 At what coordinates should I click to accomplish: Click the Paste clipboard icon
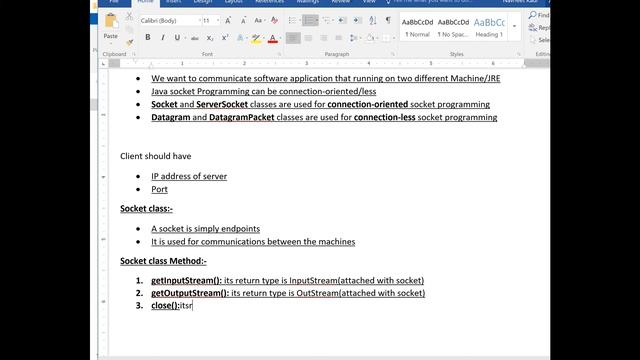111,20
